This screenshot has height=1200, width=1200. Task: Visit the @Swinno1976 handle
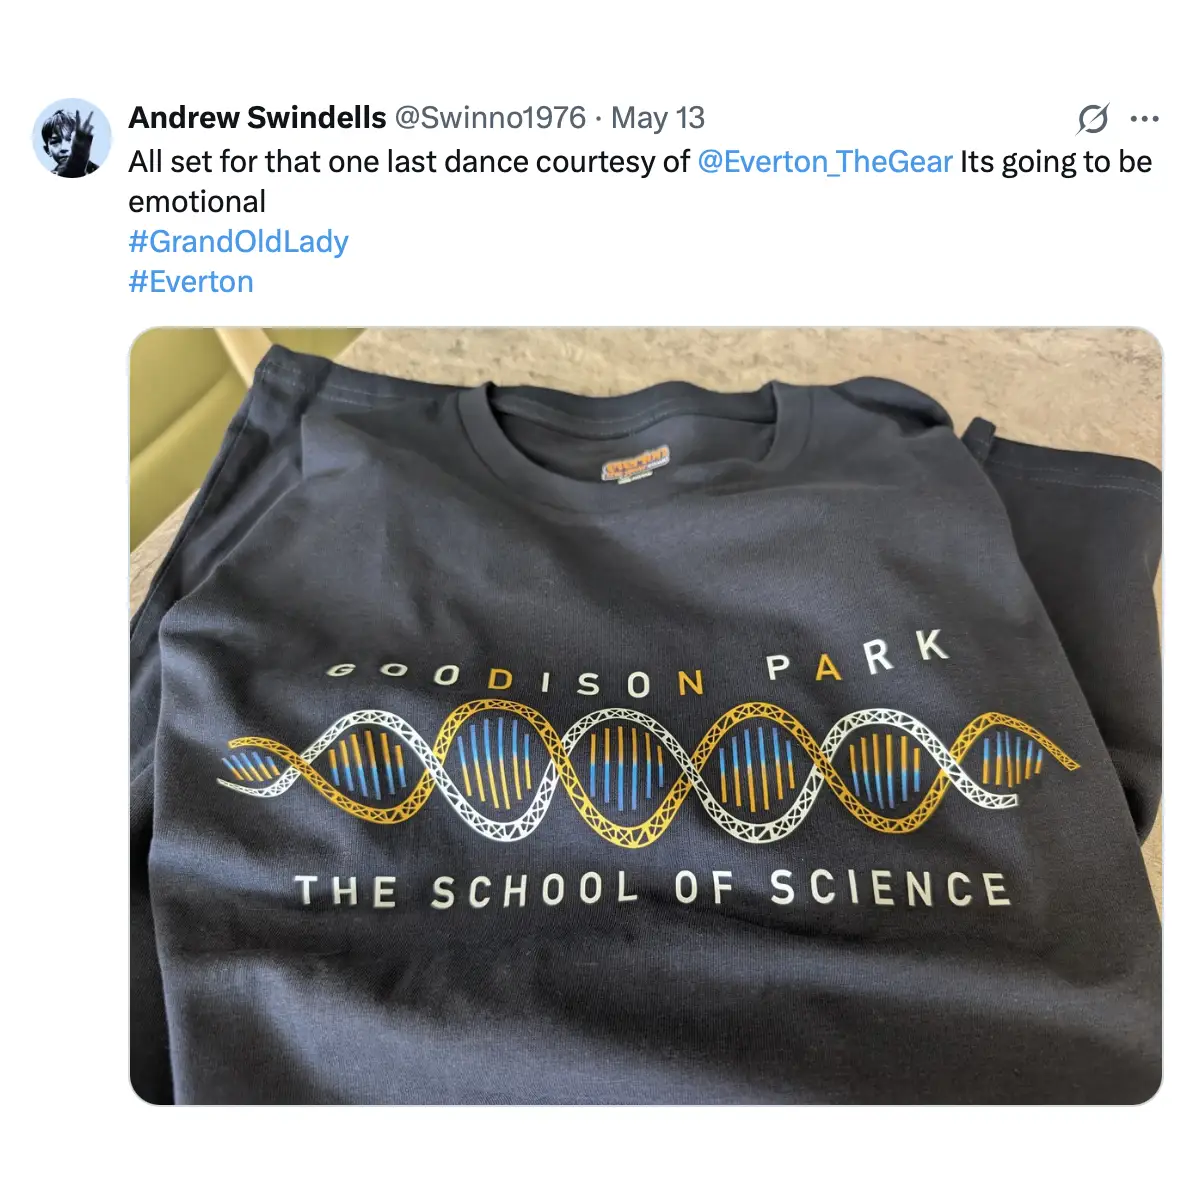coord(490,118)
